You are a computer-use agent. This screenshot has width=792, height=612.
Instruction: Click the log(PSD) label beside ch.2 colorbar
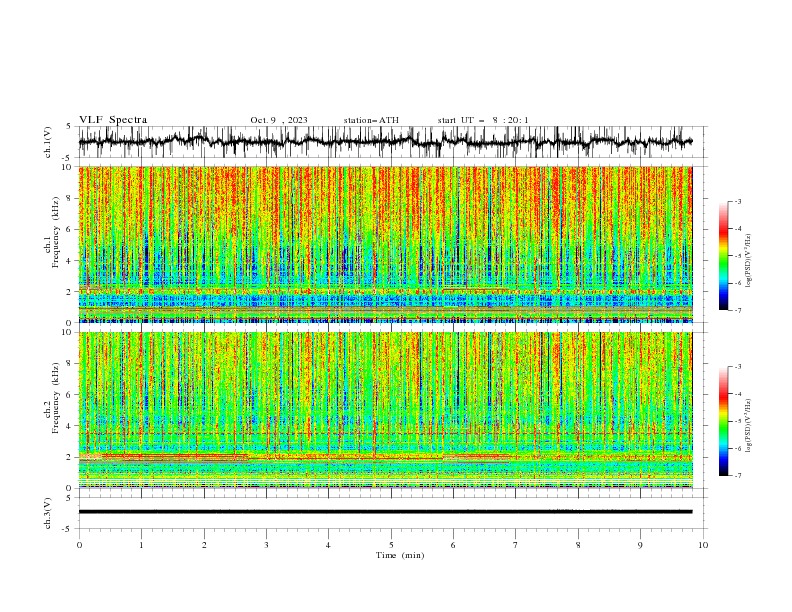[x=748, y=426]
